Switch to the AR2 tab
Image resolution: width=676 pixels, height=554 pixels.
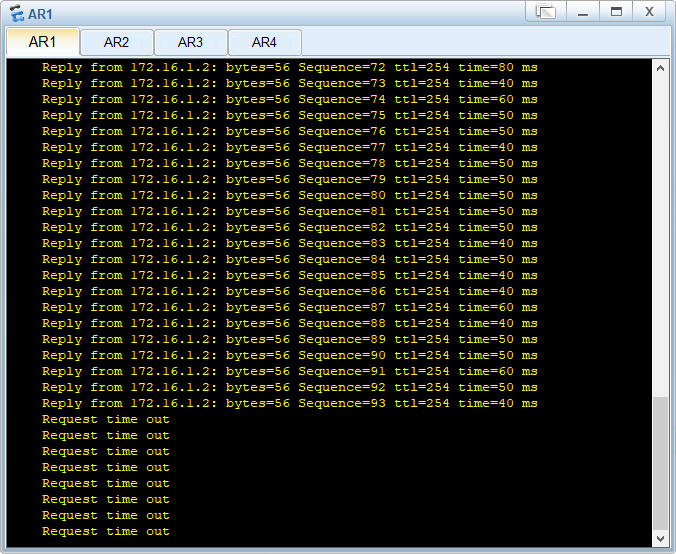pyautogui.click(x=116, y=43)
